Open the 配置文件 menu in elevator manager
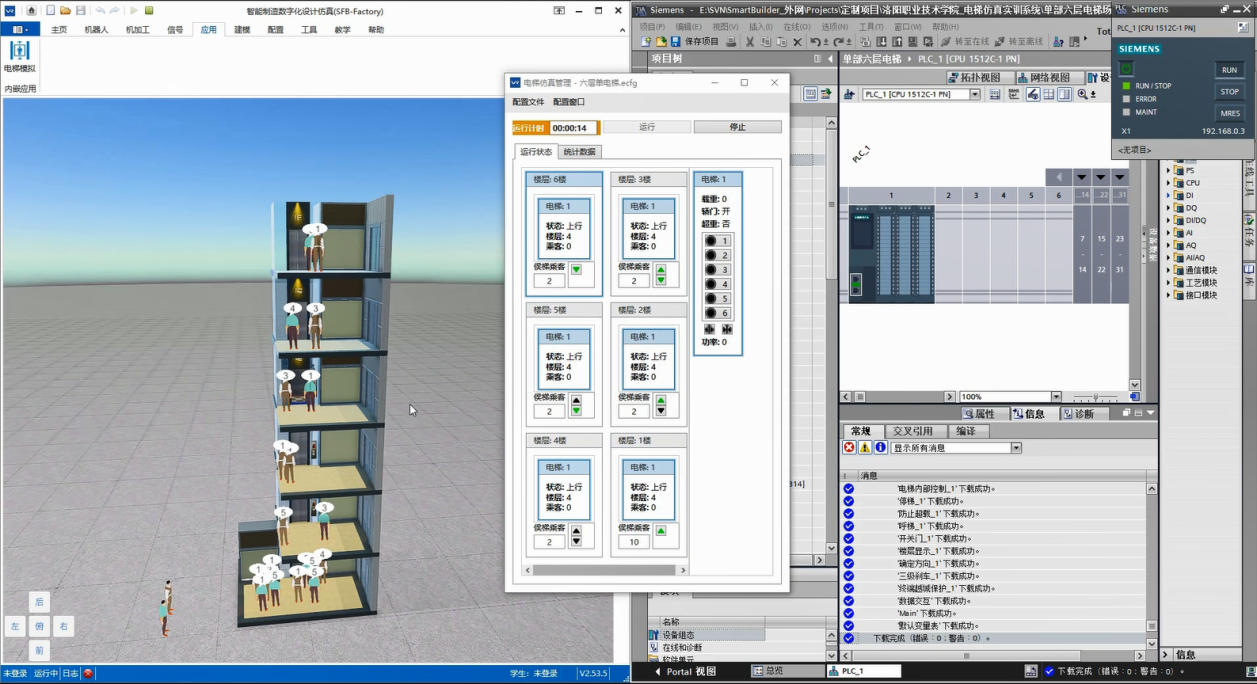Image resolution: width=1257 pixels, height=684 pixels. tap(528, 102)
